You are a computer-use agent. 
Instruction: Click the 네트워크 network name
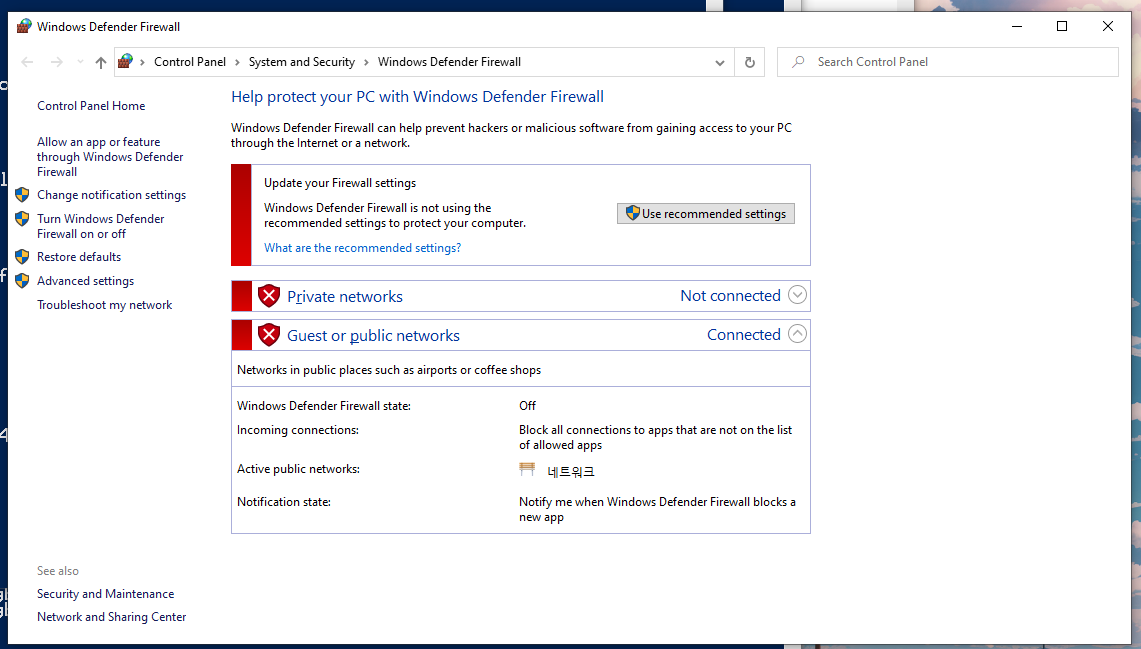tap(570, 471)
